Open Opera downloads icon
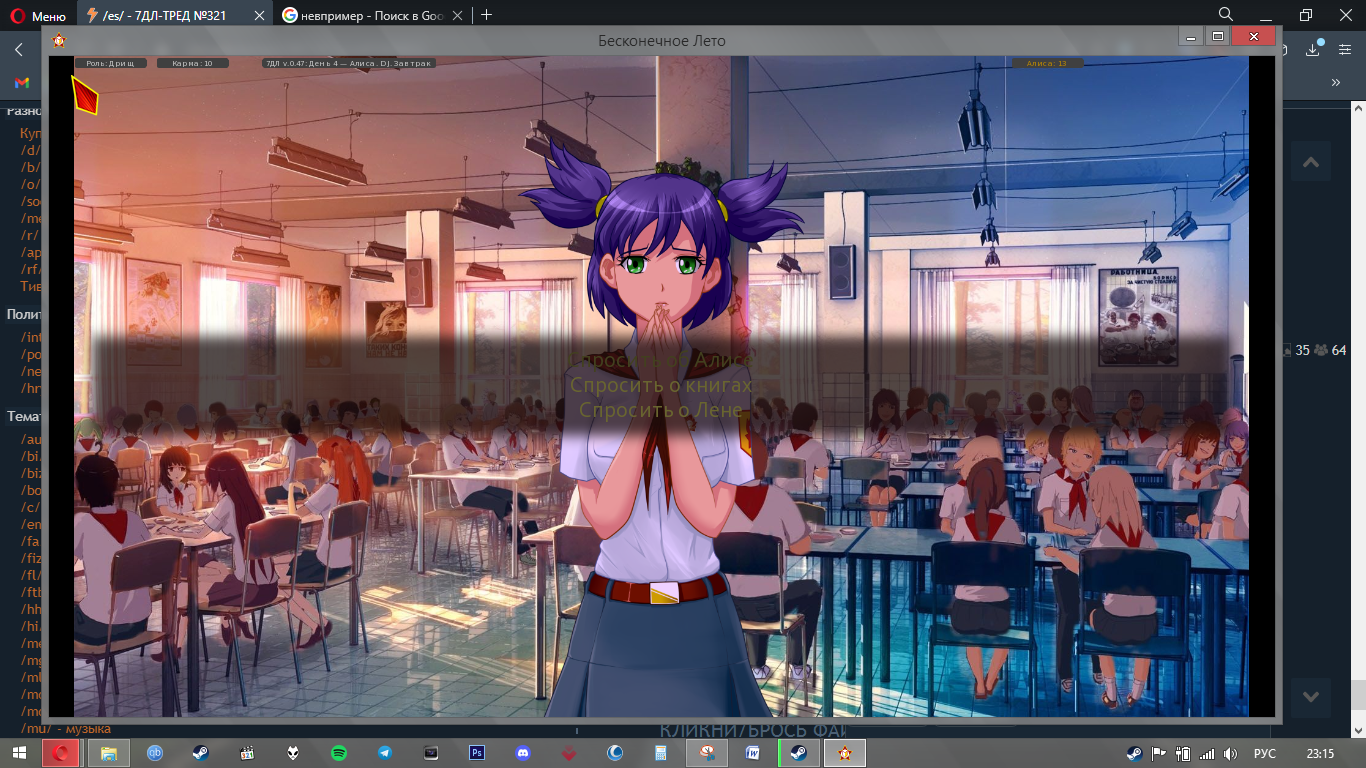The height and width of the screenshot is (768, 1366). pyautogui.click(x=1313, y=49)
